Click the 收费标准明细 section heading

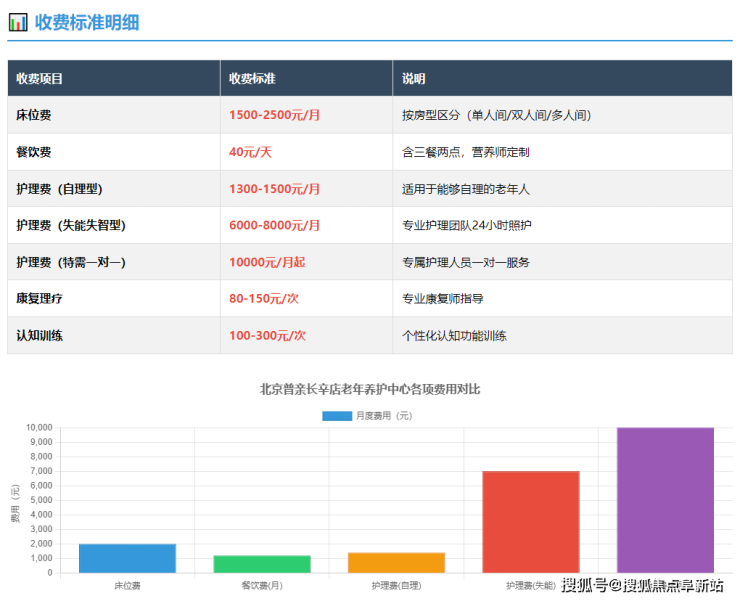pyautogui.click(x=87, y=22)
